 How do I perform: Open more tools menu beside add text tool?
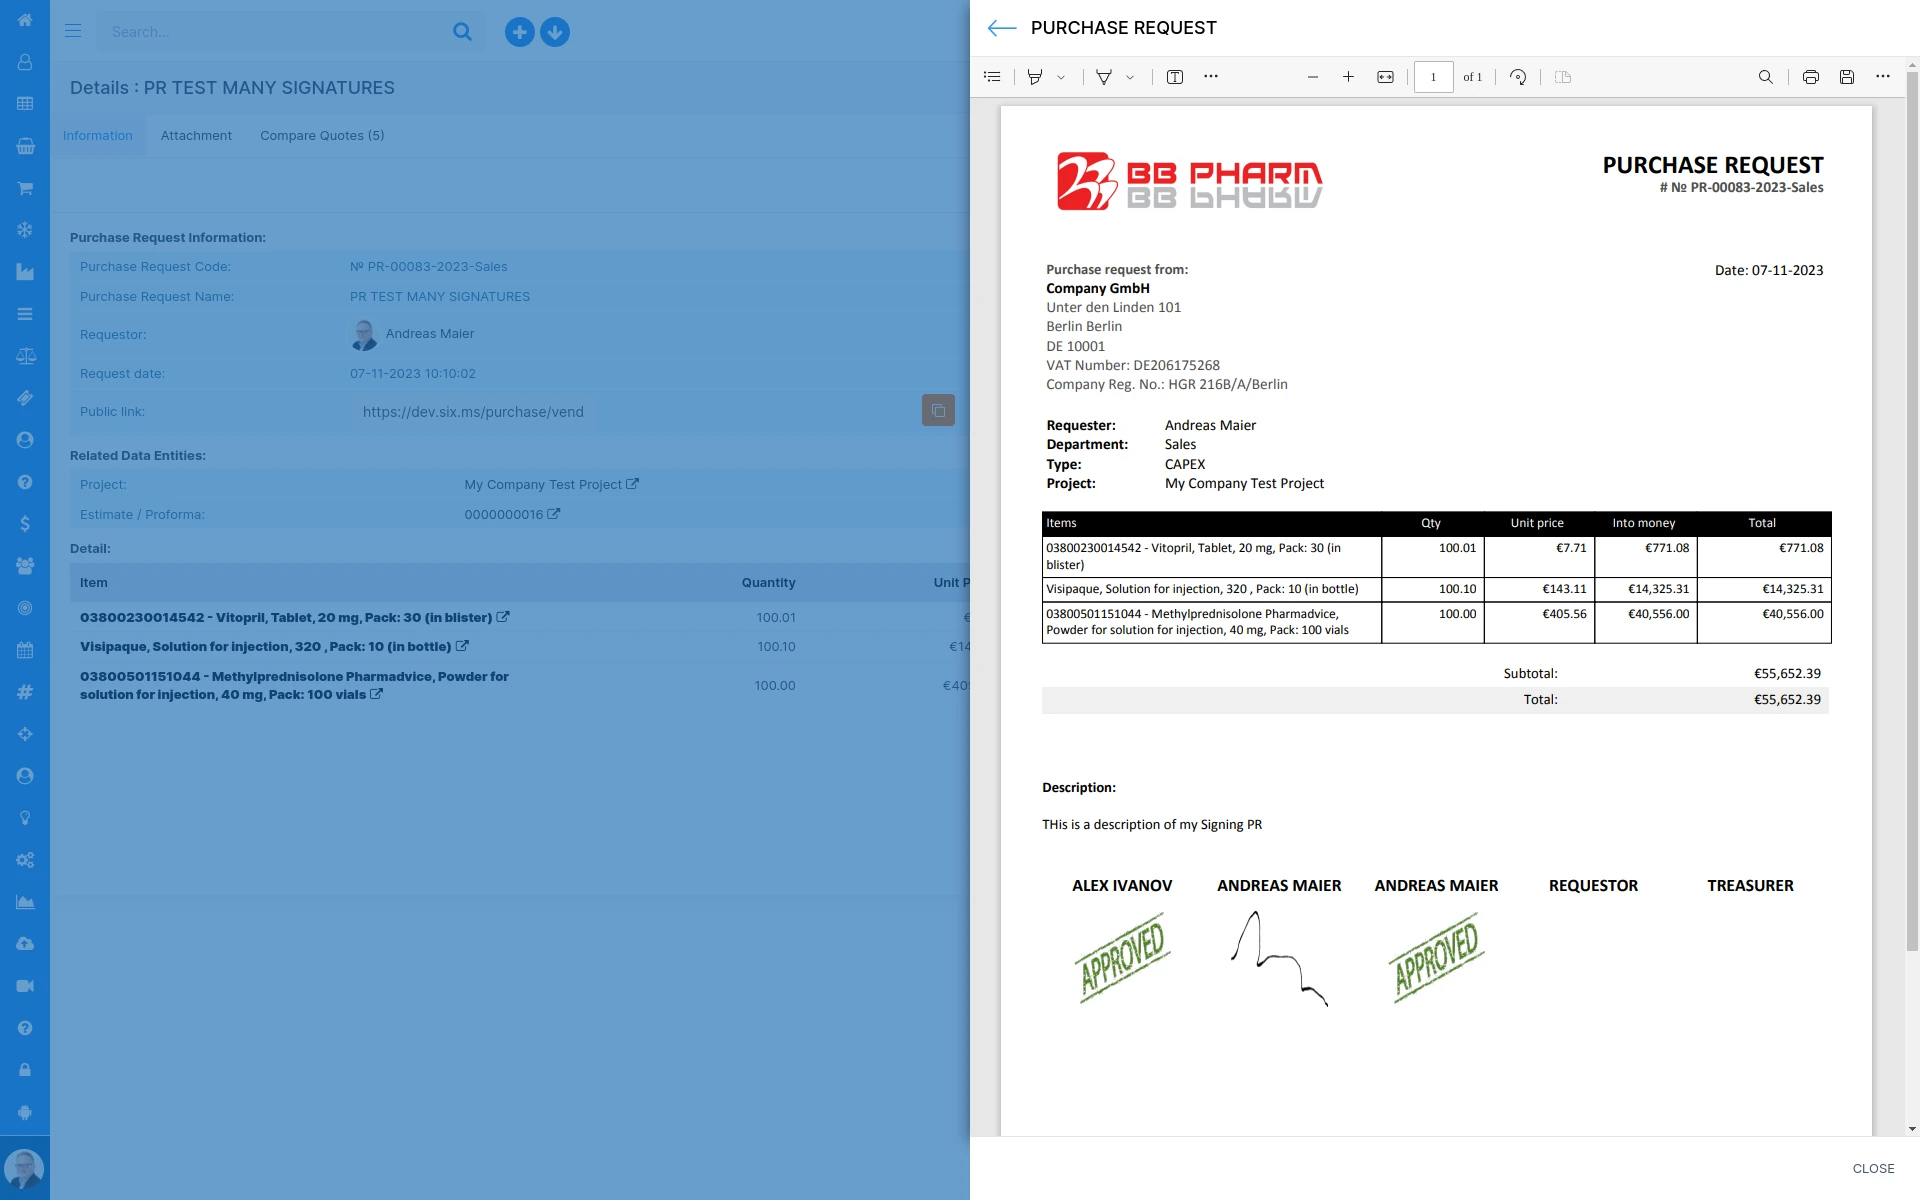pos(1211,76)
